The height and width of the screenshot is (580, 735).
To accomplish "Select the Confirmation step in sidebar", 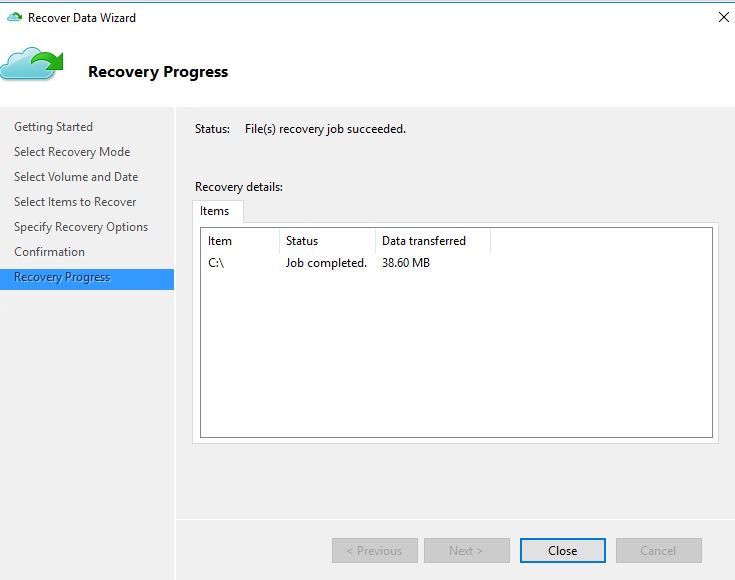I will pos(49,252).
